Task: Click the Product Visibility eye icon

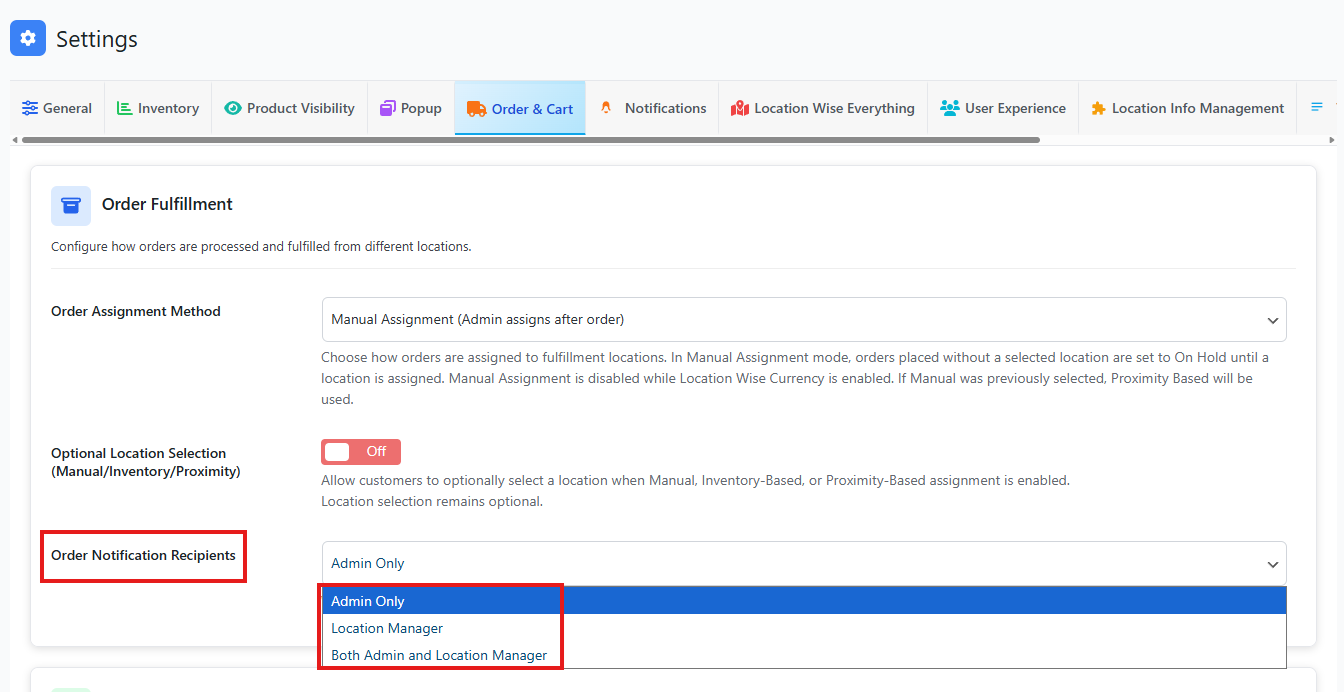Action: point(233,108)
